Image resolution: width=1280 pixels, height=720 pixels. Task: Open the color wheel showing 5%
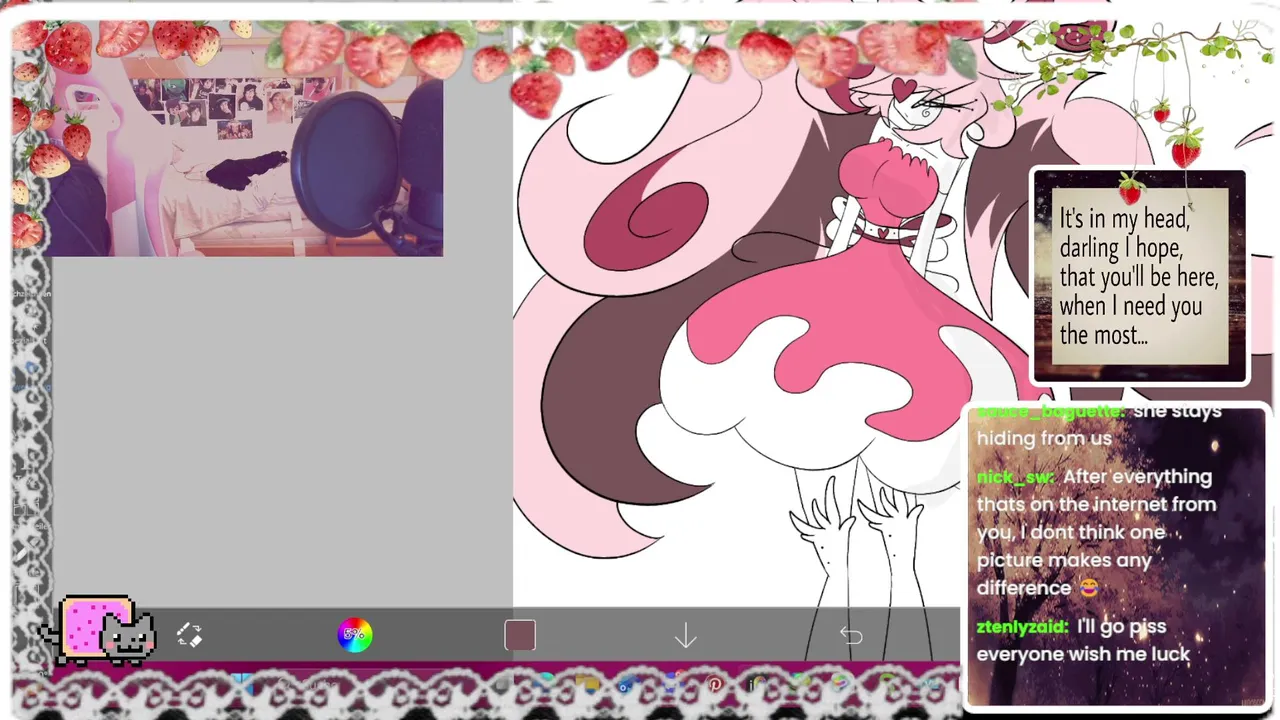click(355, 635)
